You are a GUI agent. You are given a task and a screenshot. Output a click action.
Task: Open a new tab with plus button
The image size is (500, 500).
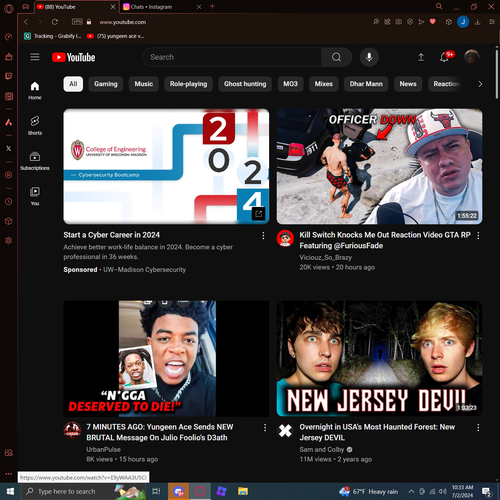(x=212, y=6)
